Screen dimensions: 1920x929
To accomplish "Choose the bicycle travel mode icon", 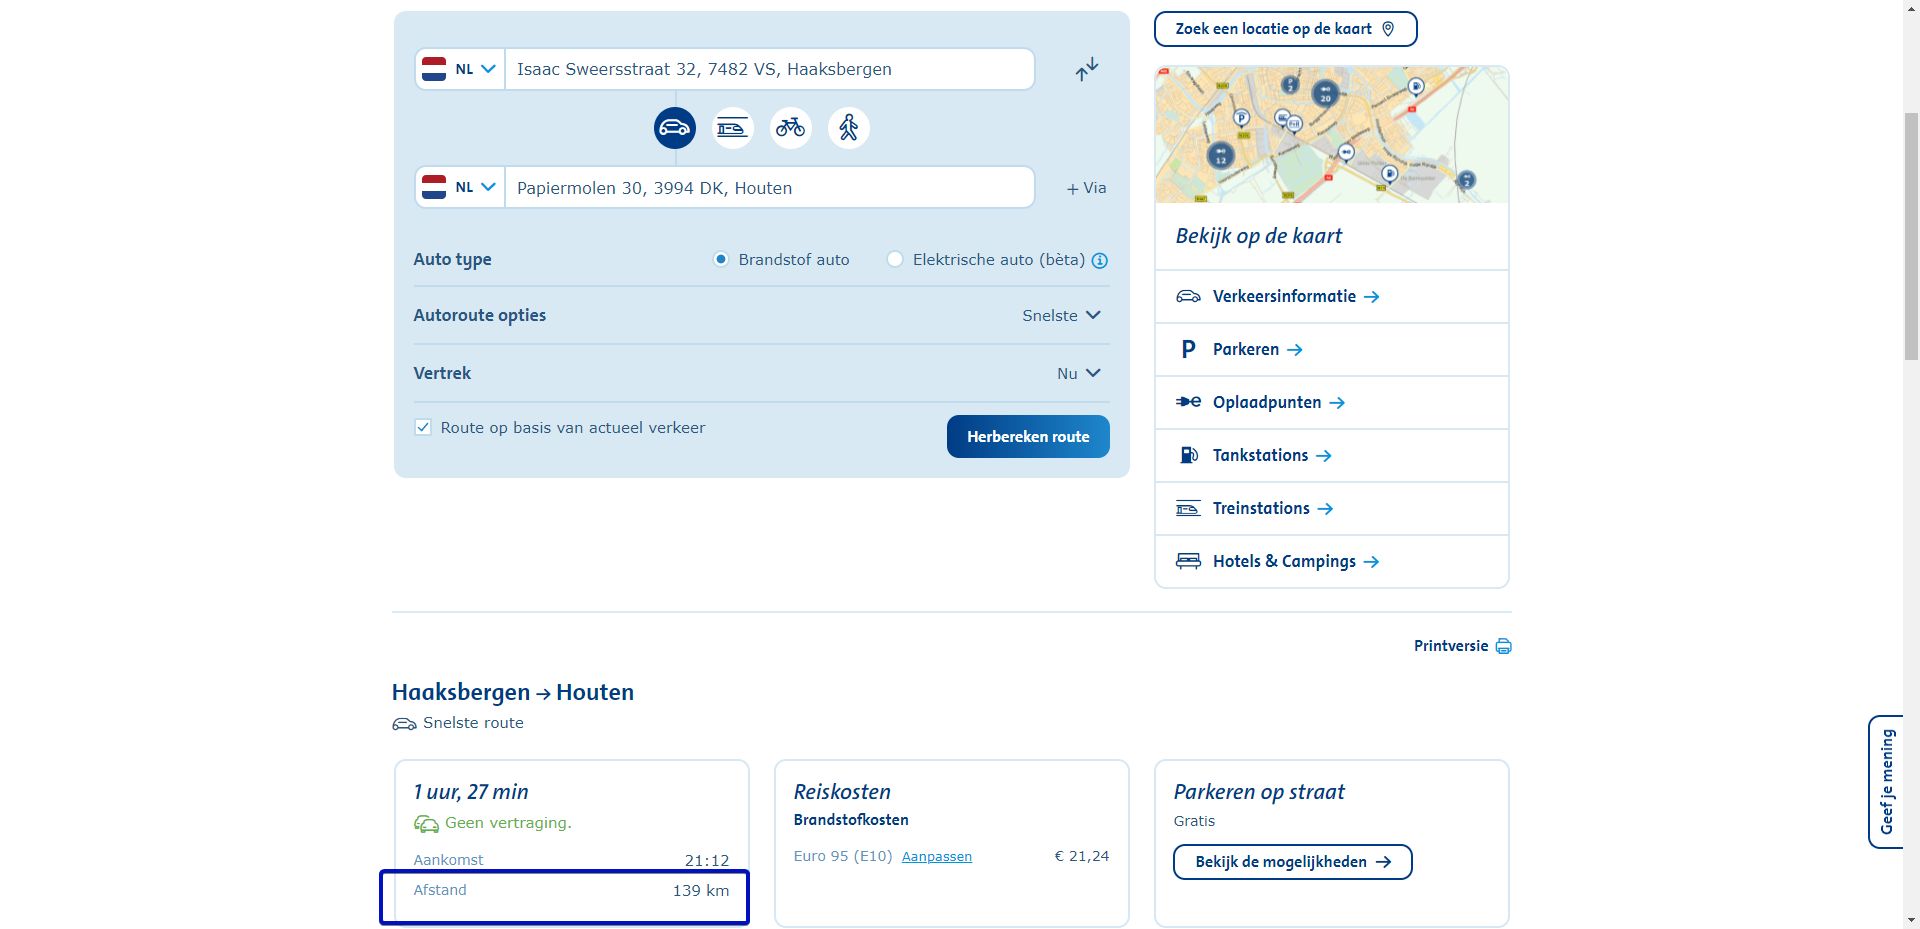I will tap(790, 128).
